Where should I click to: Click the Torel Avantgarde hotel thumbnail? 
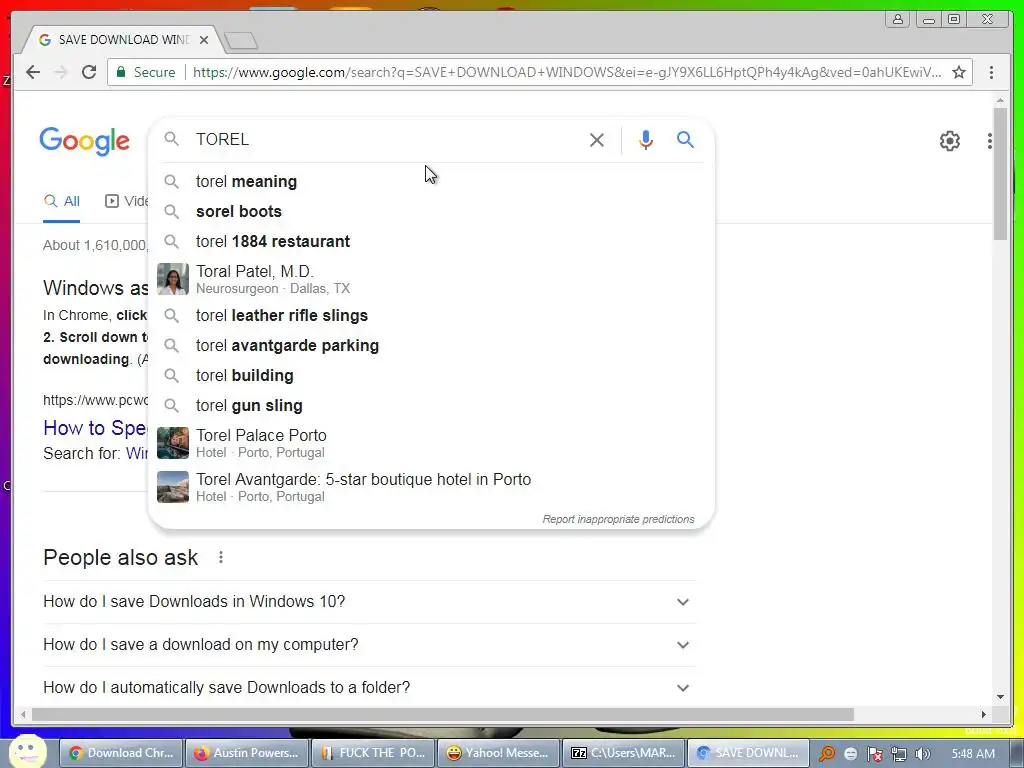(172, 487)
